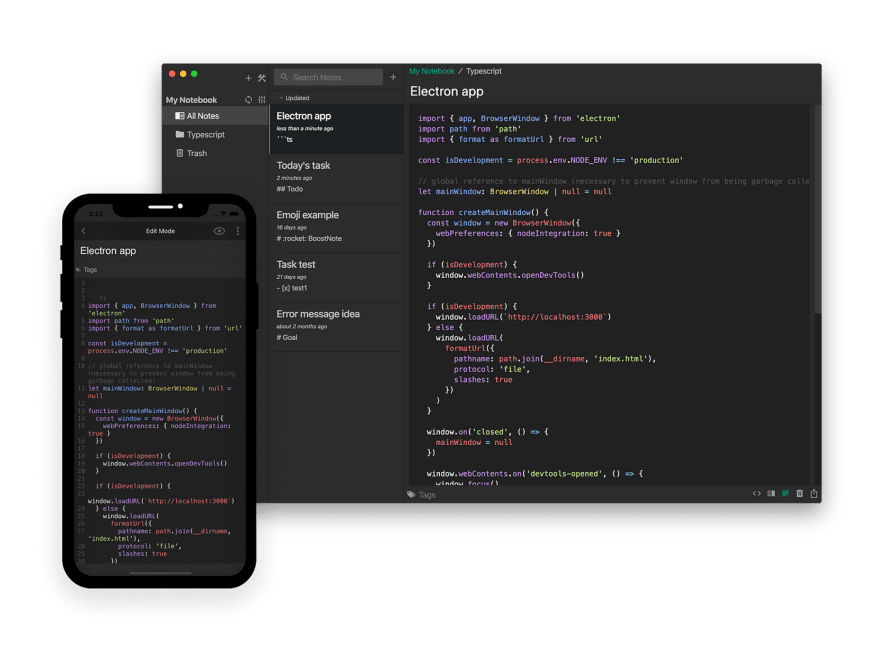Screen dimensions: 880x660
Task: Click the editor's vertical scrollbar
Action: (818, 209)
